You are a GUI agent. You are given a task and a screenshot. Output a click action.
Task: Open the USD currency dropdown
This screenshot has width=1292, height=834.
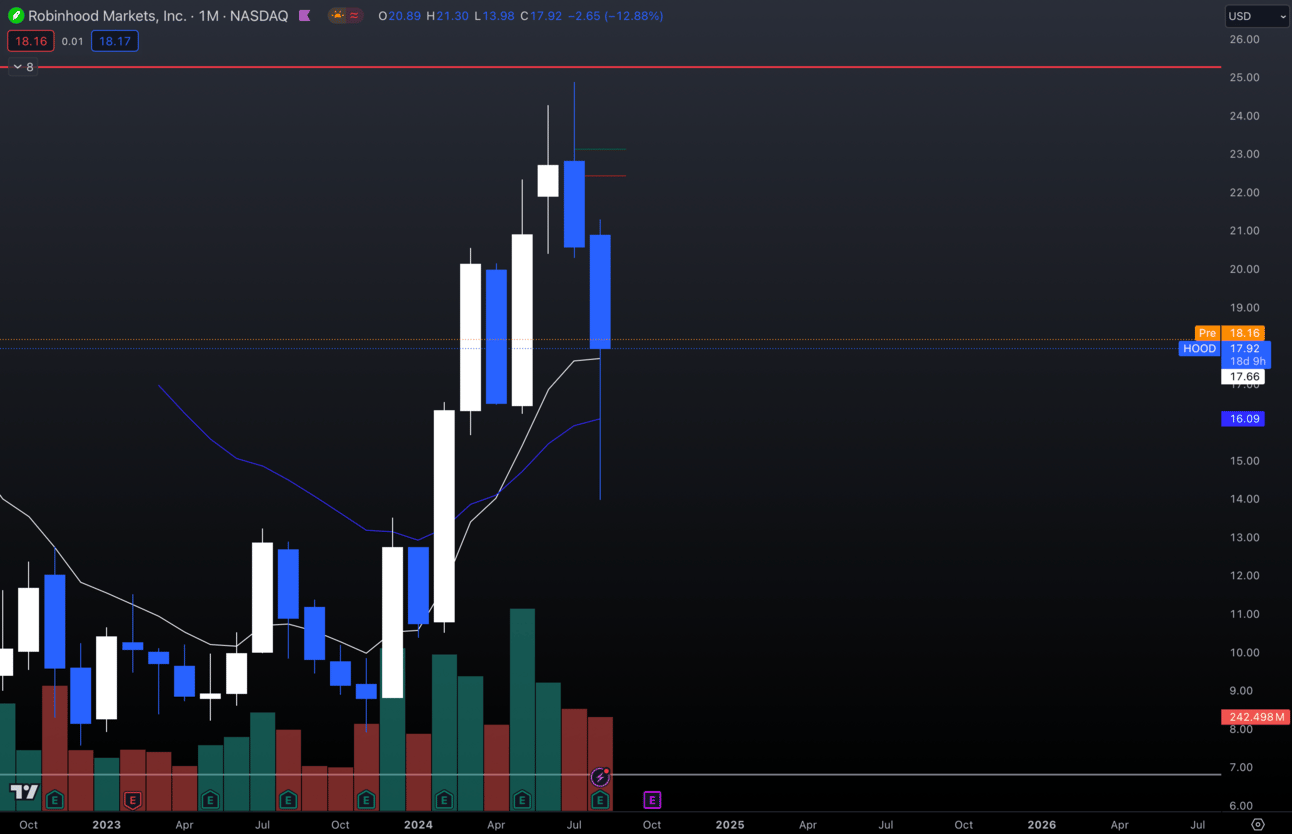click(1257, 16)
